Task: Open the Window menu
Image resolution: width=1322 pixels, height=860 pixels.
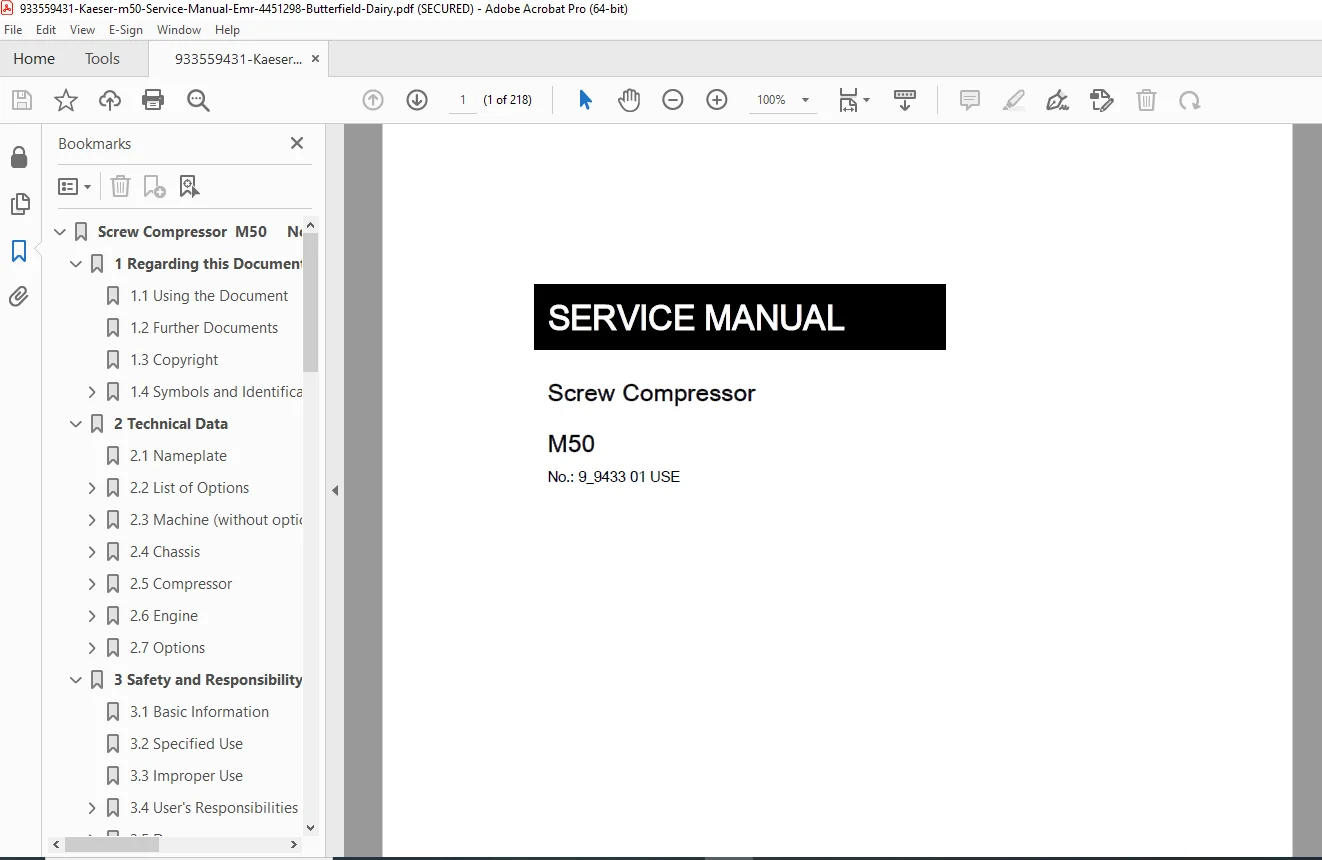Action: pyautogui.click(x=179, y=30)
